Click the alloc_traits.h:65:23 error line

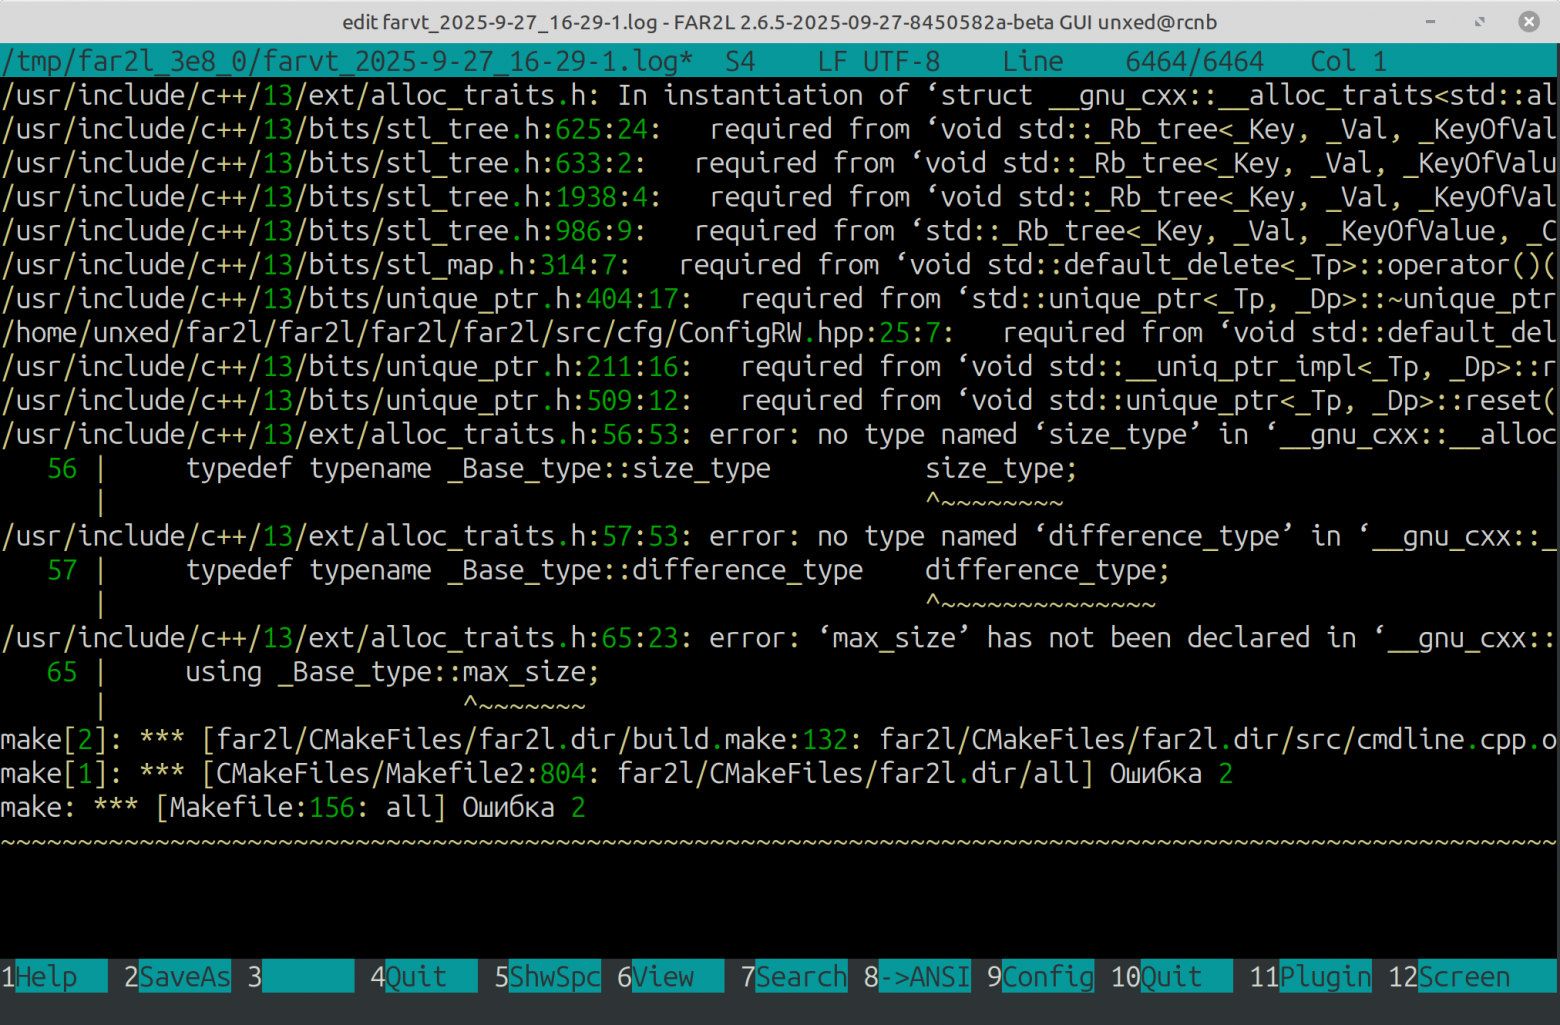click(779, 638)
